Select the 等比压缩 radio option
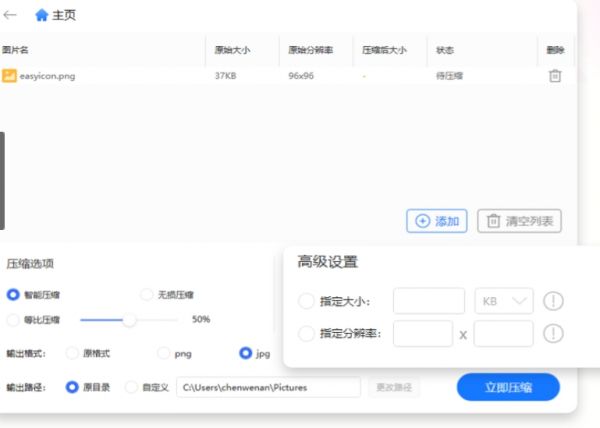 click(13, 320)
